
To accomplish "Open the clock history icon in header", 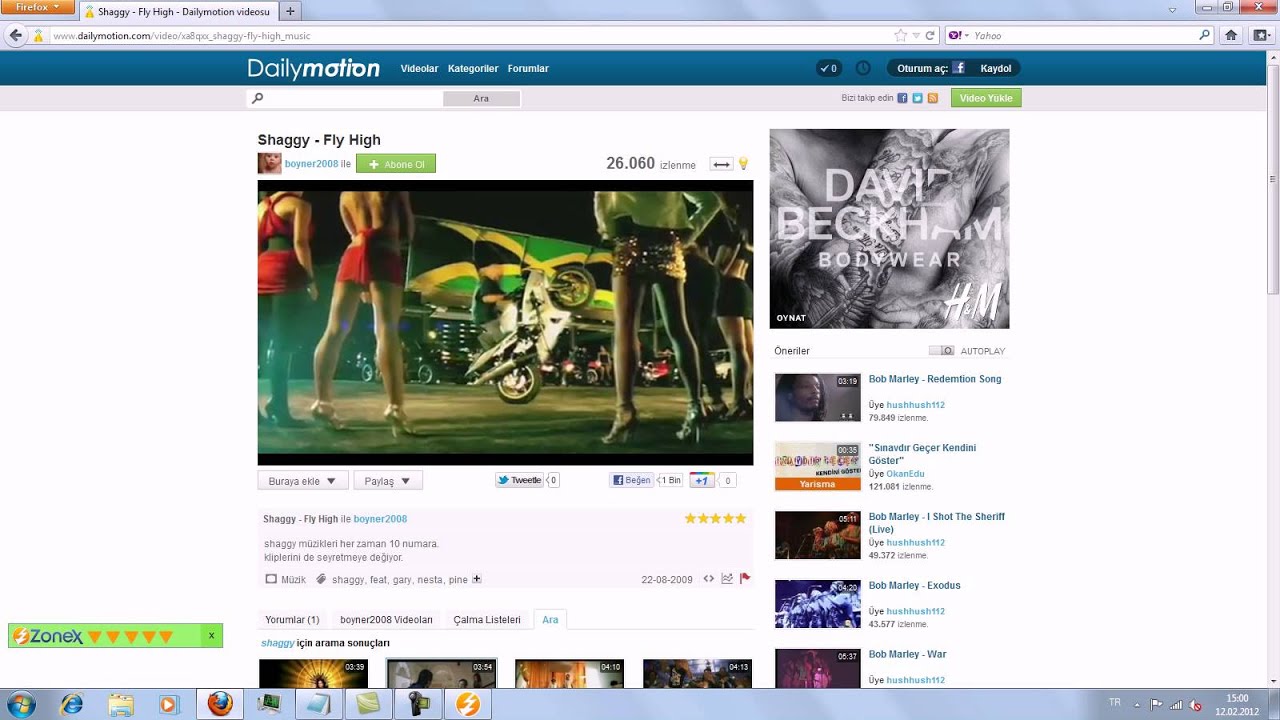I will [x=863, y=69].
